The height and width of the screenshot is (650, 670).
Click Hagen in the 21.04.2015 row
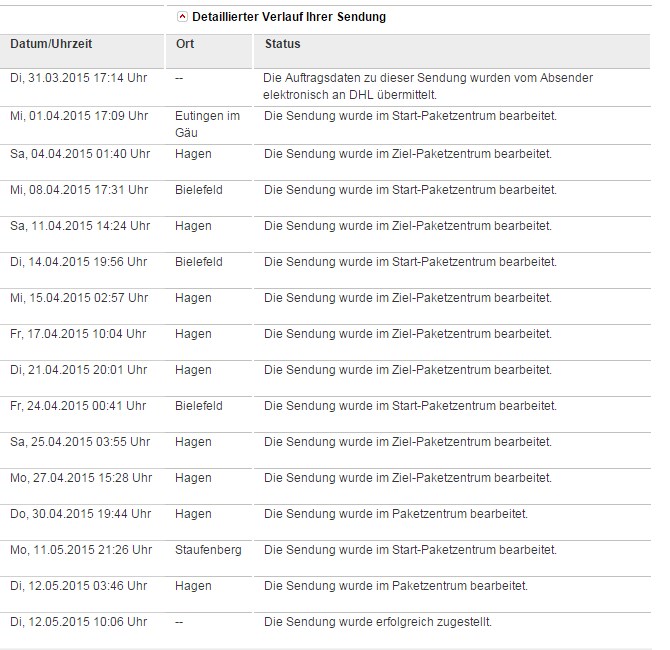coord(193,370)
